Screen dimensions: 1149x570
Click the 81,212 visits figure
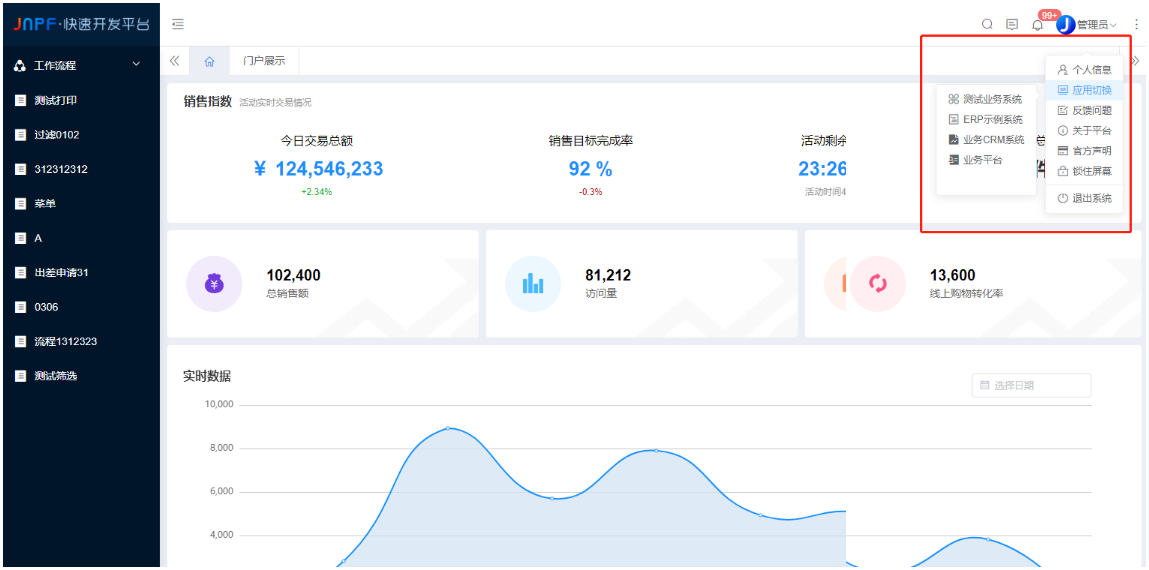pyautogui.click(x=608, y=275)
